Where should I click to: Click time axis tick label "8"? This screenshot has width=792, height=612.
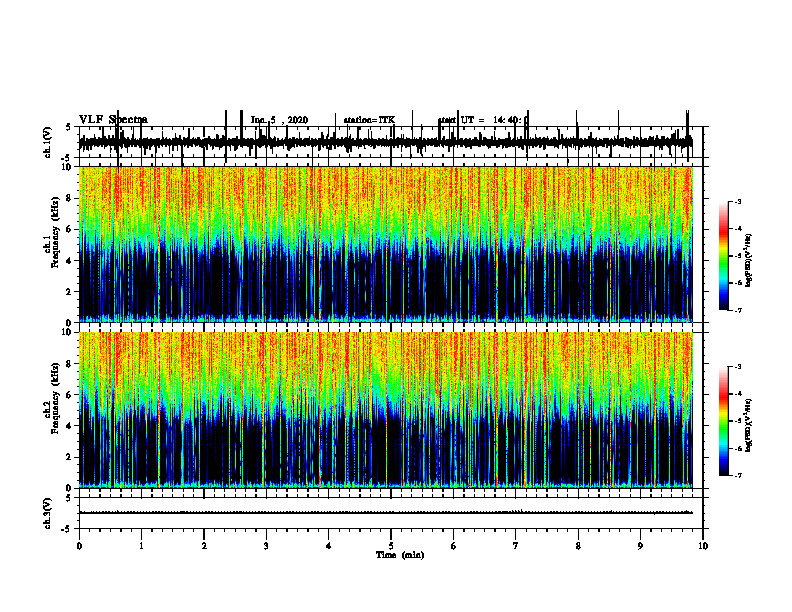tap(578, 546)
